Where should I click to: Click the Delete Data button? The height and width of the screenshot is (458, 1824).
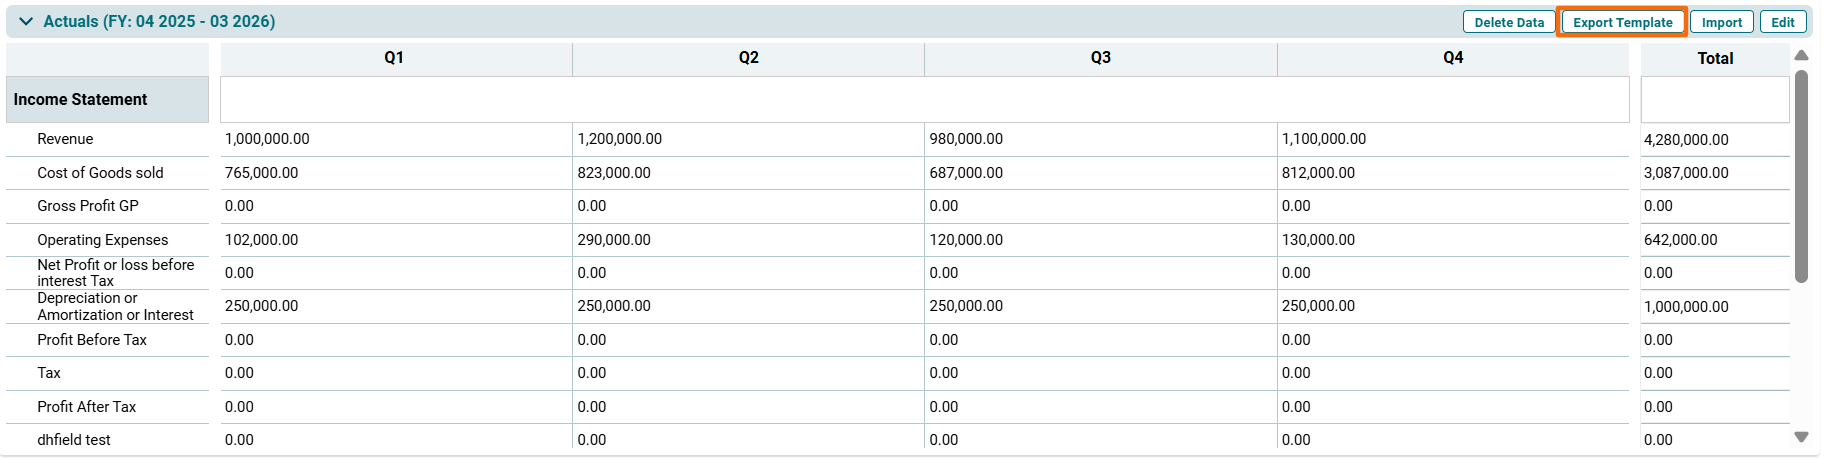pyautogui.click(x=1508, y=22)
